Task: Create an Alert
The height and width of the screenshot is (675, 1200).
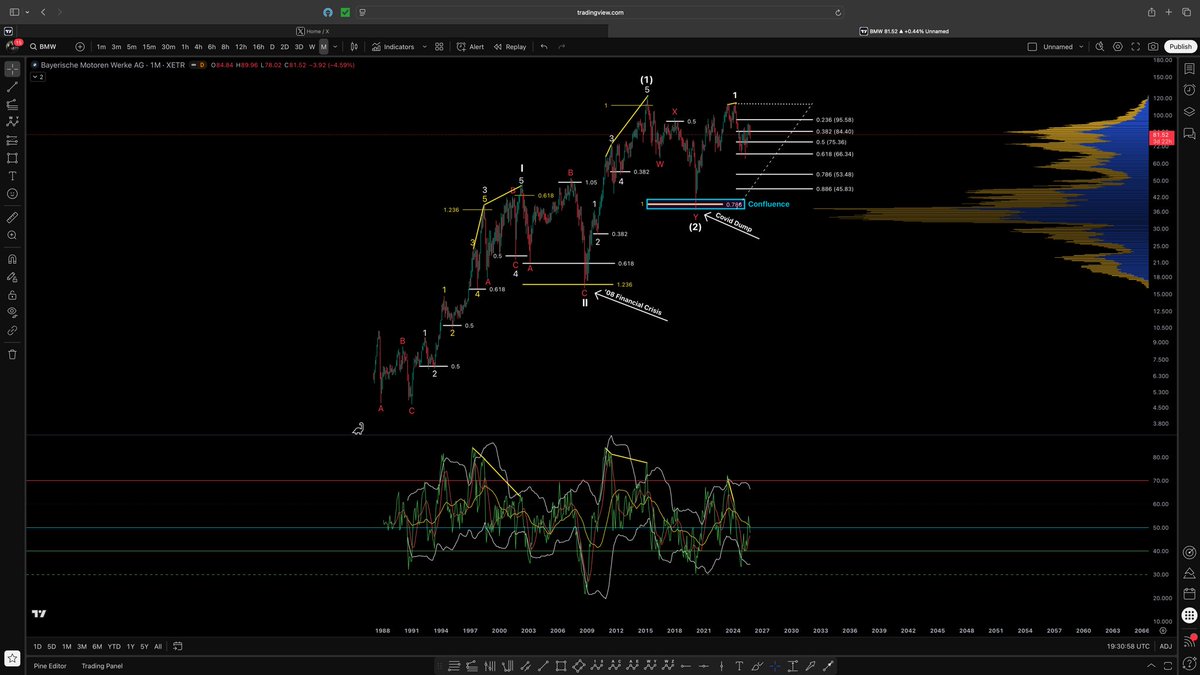Action: pos(469,46)
